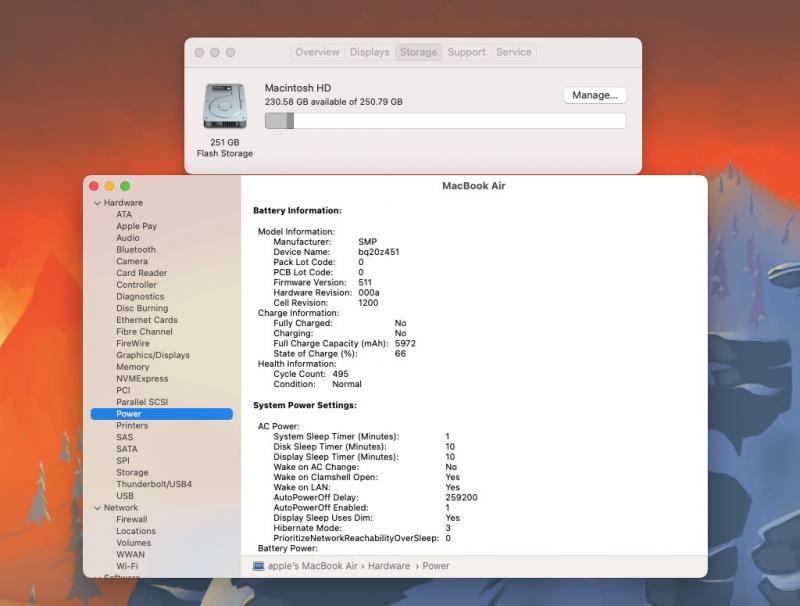Image resolution: width=800 pixels, height=606 pixels.
Task: Select Firewall under Network
Action: click(131, 519)
